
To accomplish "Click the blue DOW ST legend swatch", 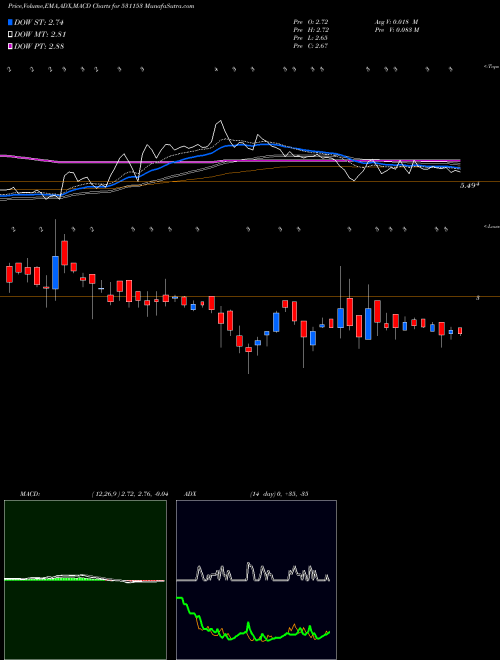I will pyautogui.click(x=11, y=22).
